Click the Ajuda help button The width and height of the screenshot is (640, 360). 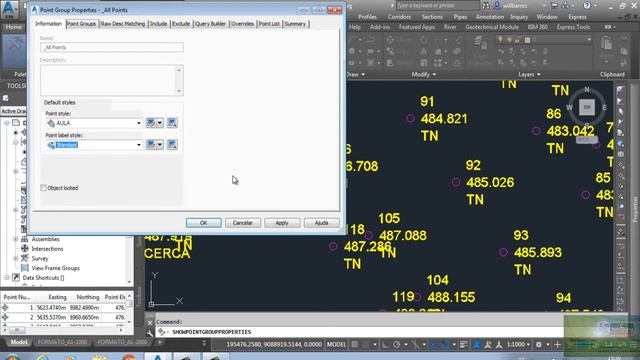pos(321,223)
